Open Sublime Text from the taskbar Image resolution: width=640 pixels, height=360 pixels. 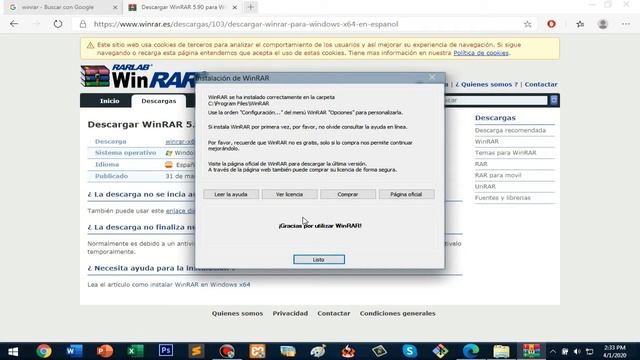[x=196, y=351]
